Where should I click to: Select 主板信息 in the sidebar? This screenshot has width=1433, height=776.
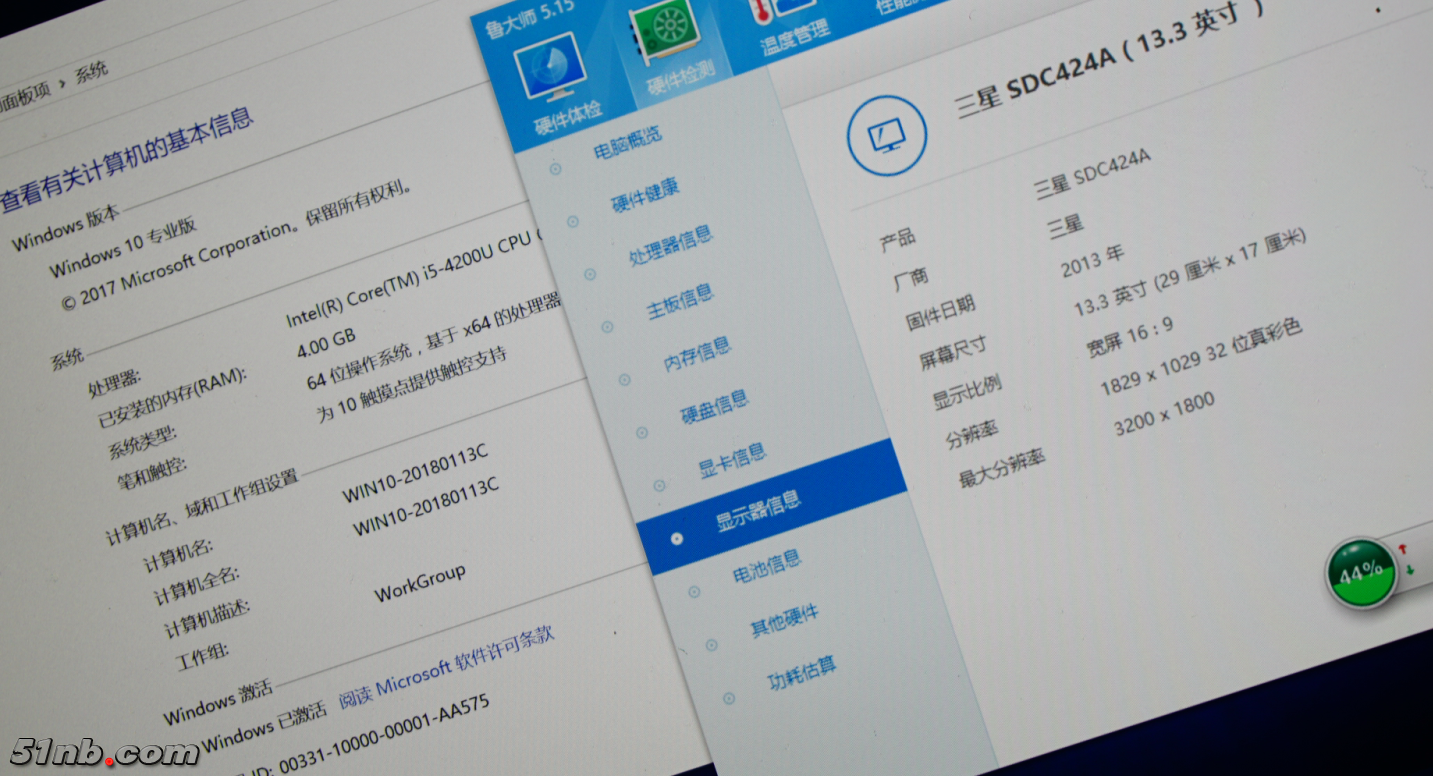pos(680,300)
